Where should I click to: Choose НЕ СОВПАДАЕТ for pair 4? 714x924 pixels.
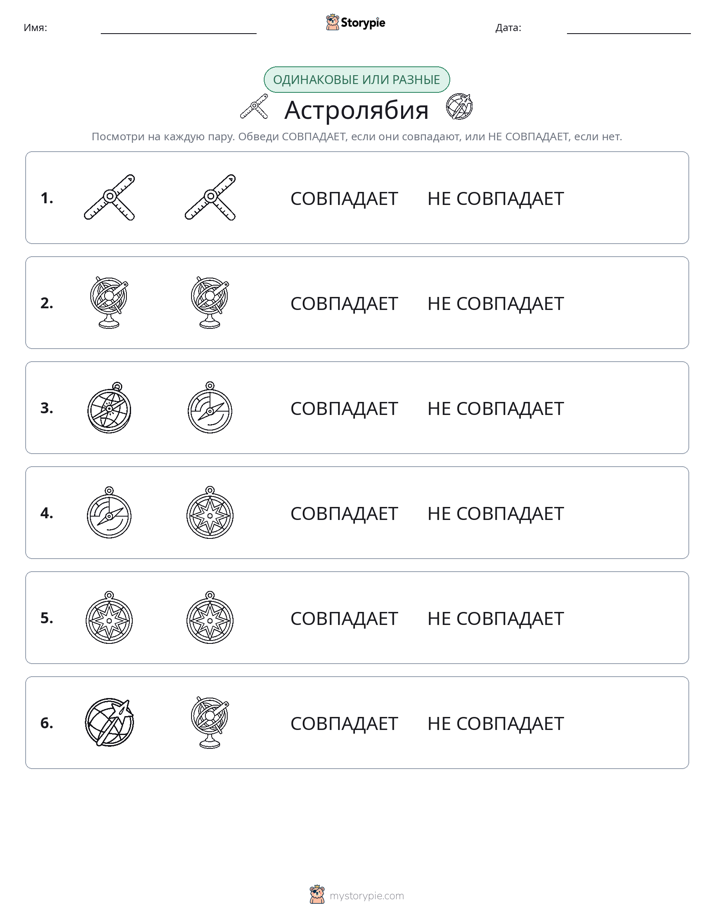coord(495,513)
